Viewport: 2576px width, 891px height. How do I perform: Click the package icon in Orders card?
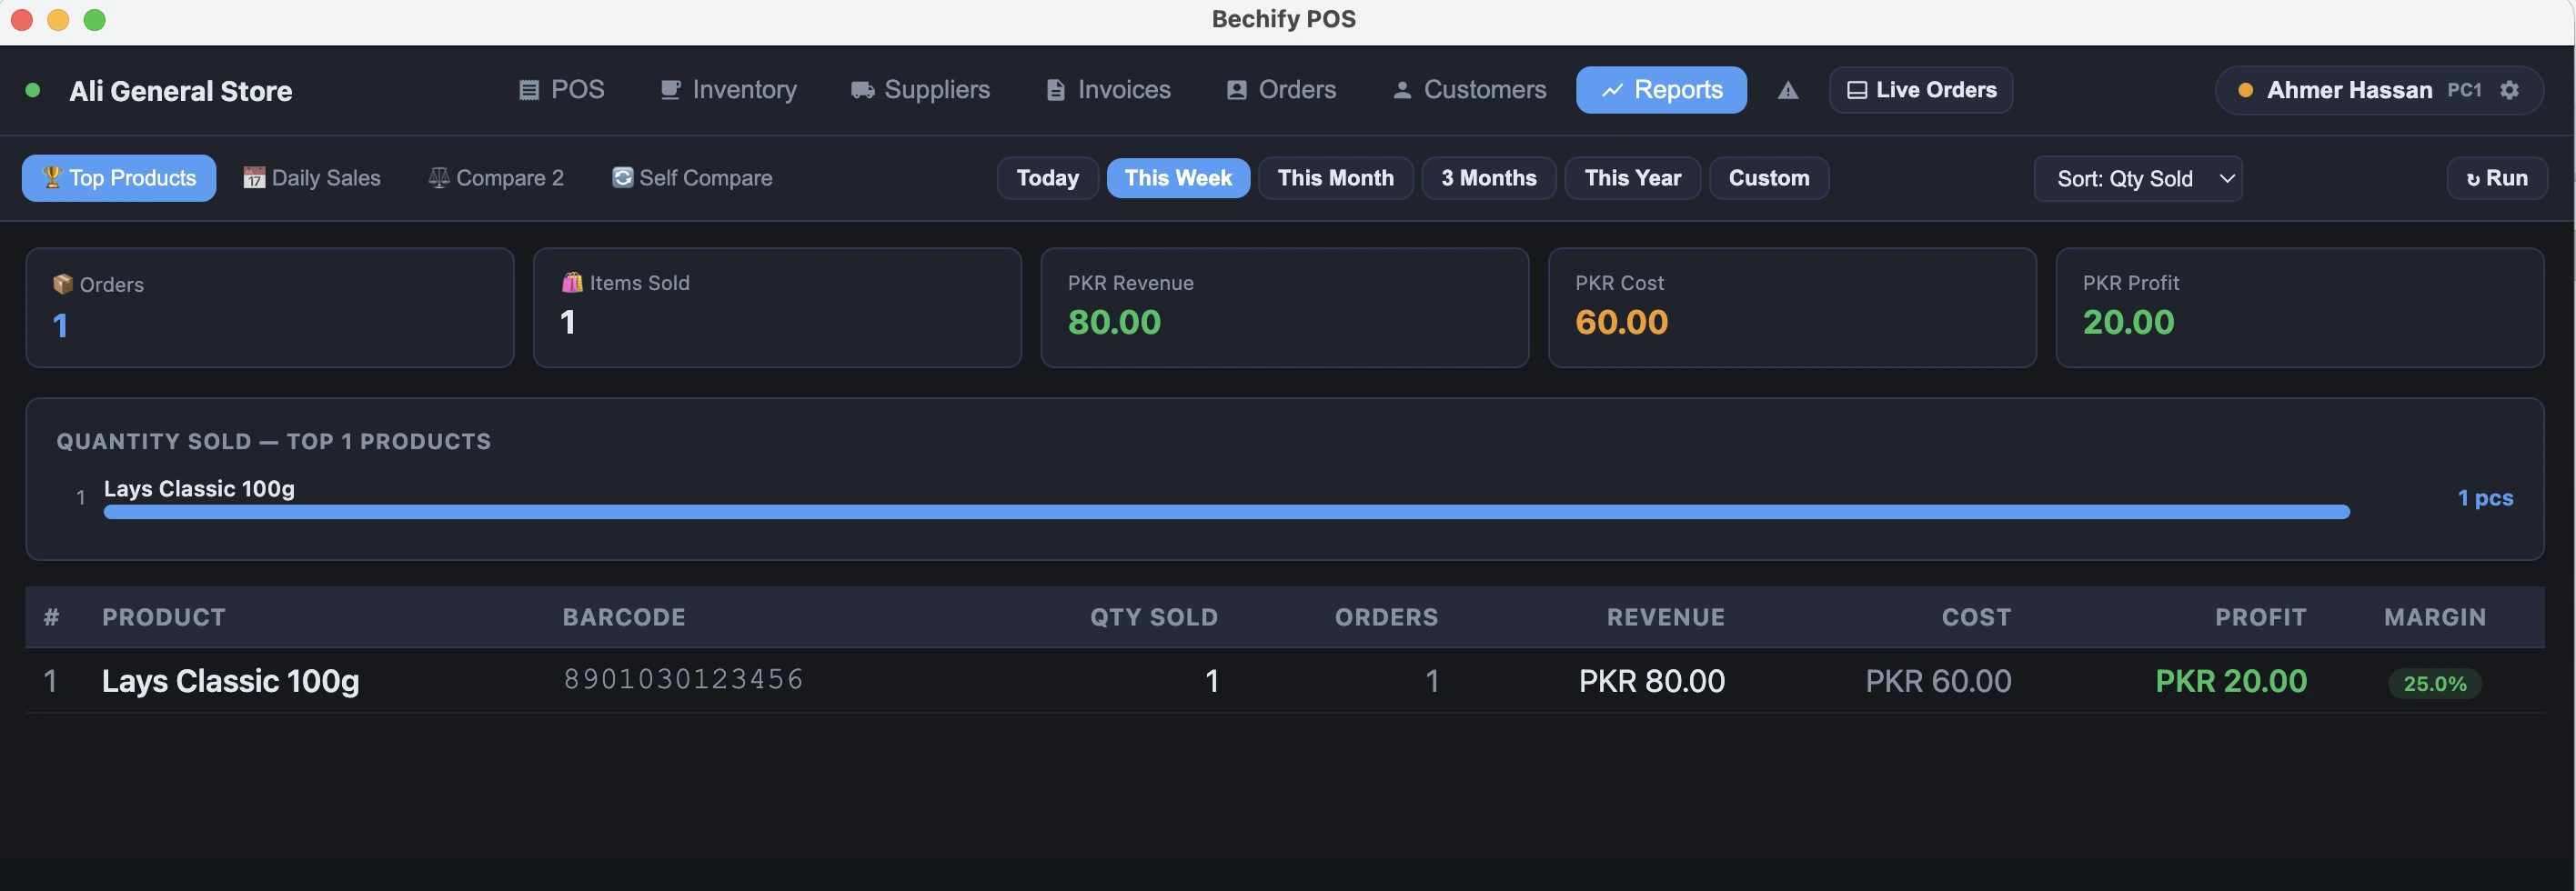(x=63, y=284)
